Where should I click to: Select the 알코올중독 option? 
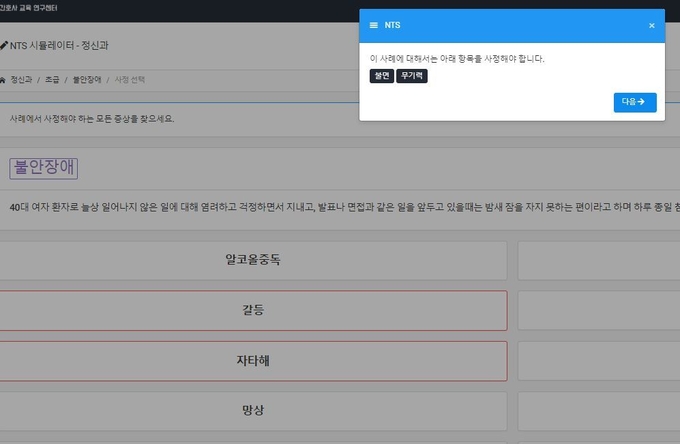[253, 260]
